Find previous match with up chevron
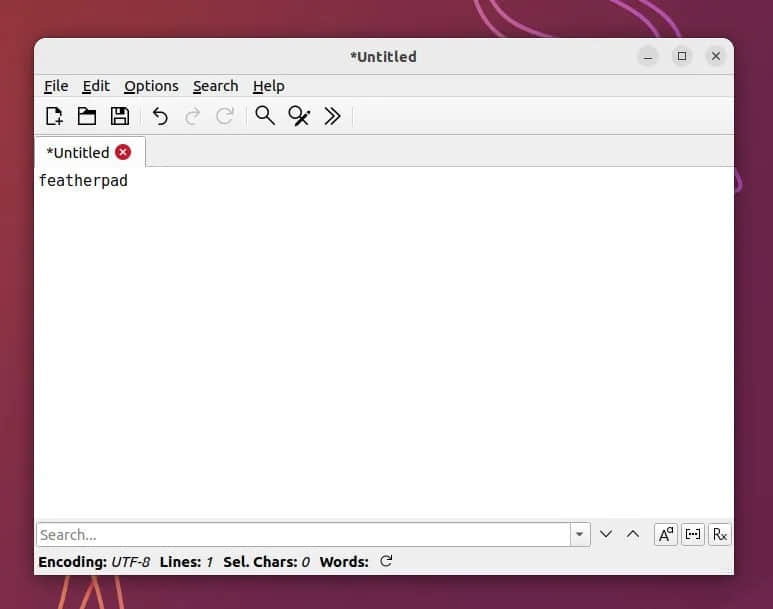Image resolution: width=773 pixels, height=609 pixels. 633,534
